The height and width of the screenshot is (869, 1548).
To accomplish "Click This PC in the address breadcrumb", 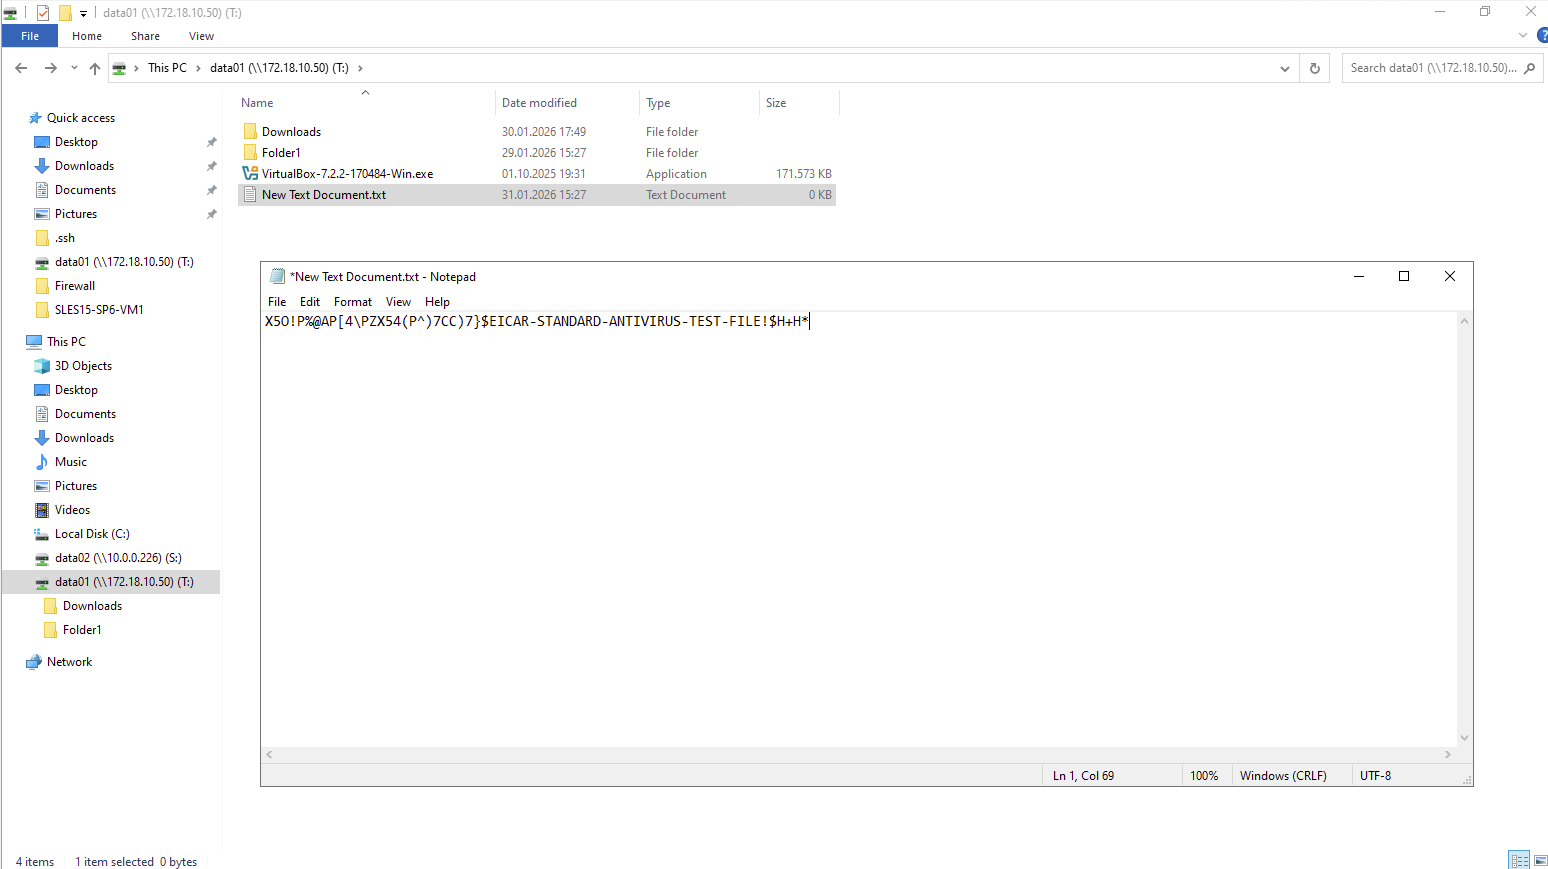I will pyautogui.click(x=167, y=68).
